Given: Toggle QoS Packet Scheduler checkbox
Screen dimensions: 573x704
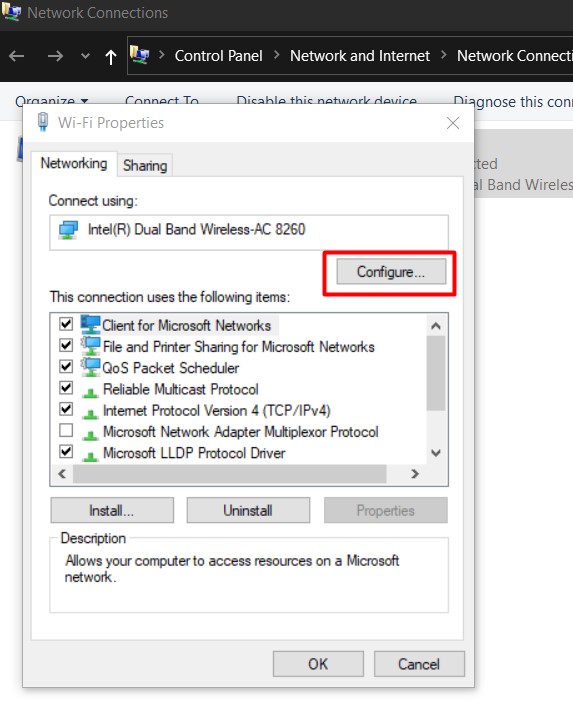Looking at the screenshot, I should tap(66, 366).
